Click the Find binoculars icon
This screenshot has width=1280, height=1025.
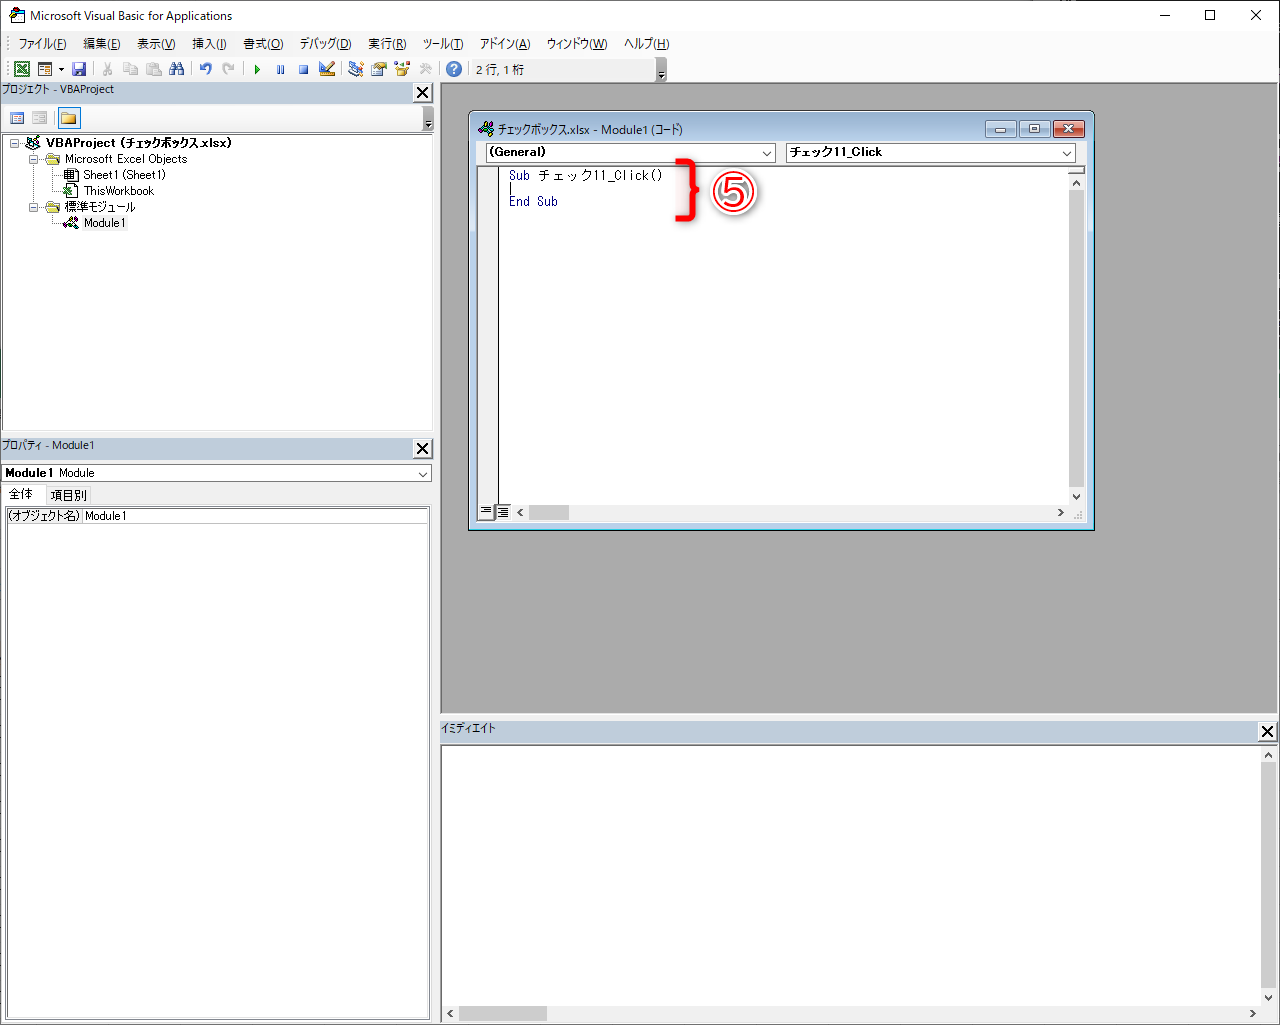[177, 69]
